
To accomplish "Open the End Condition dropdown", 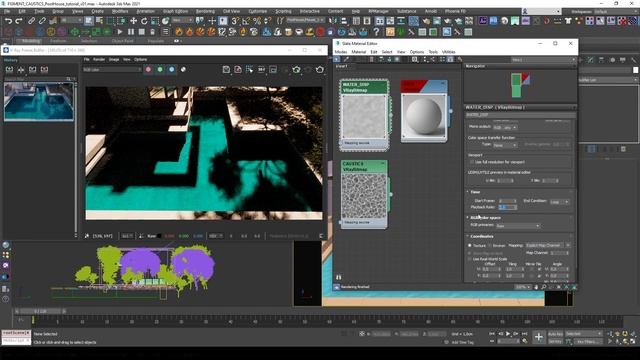I will [x=559, y=202].
